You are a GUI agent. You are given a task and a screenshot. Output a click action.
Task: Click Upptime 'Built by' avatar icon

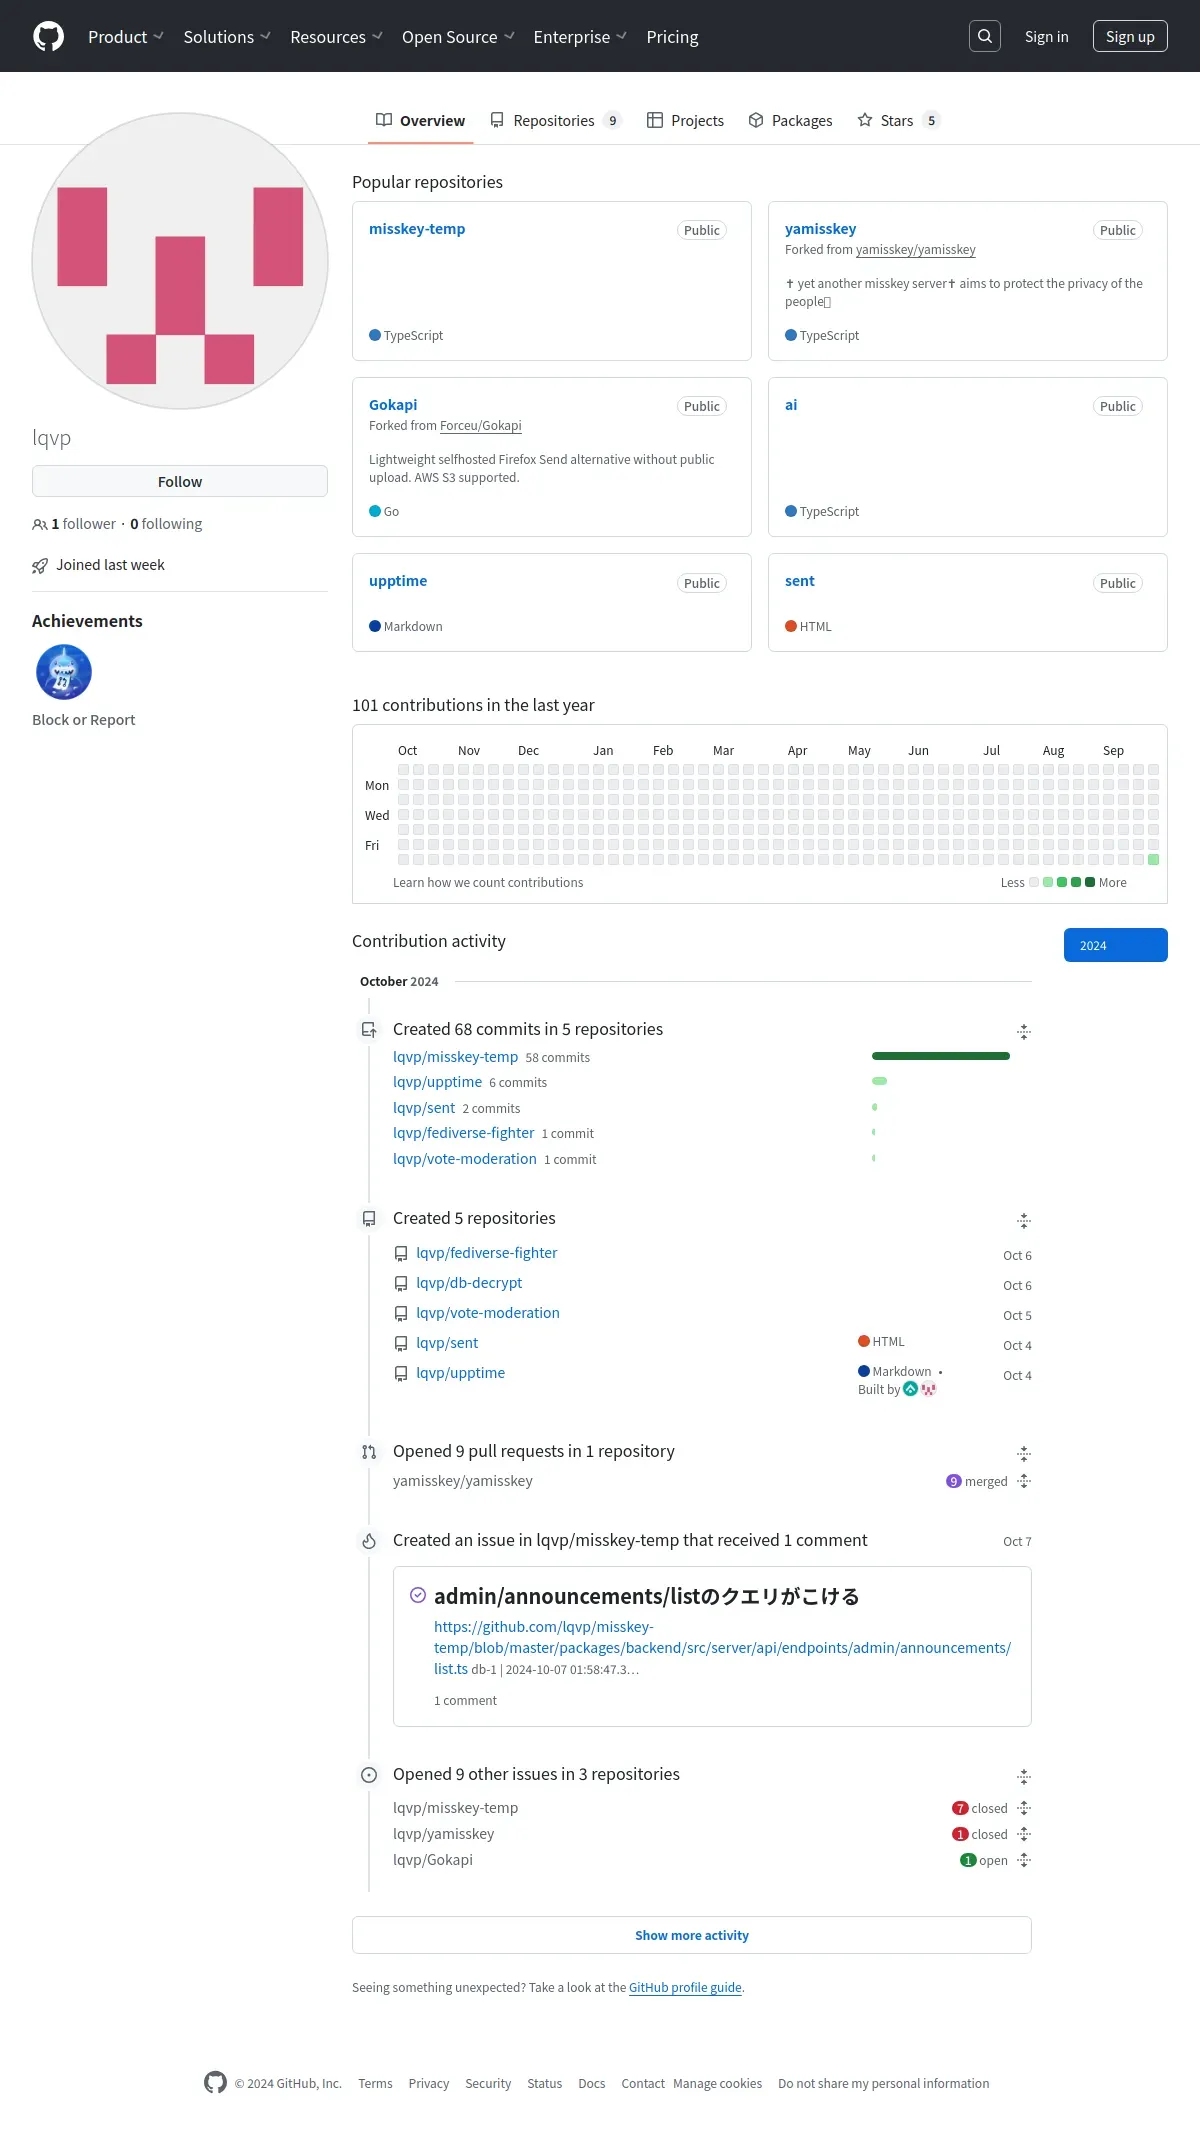911,1389
